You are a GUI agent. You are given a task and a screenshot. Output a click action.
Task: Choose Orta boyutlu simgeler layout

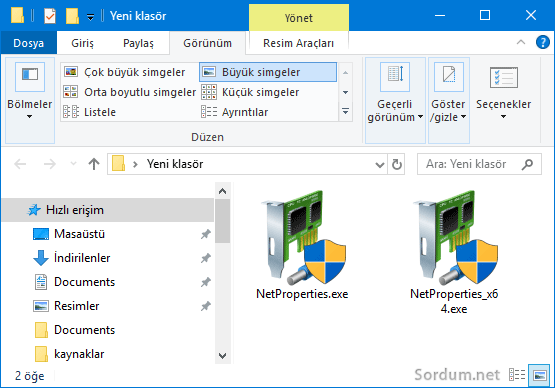[x=130, y=92]
